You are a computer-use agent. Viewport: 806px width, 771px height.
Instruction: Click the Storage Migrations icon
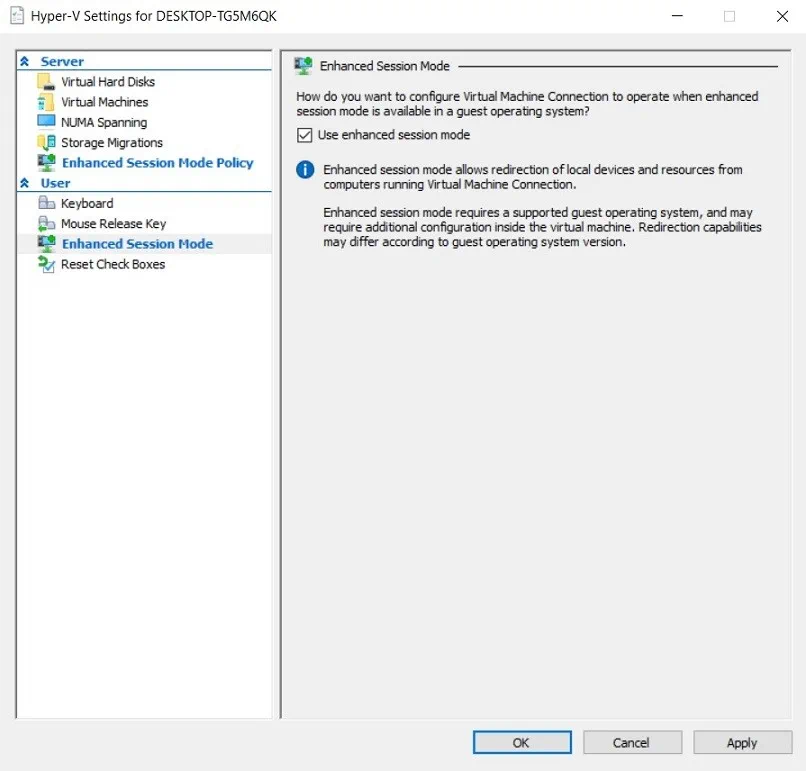46,143
